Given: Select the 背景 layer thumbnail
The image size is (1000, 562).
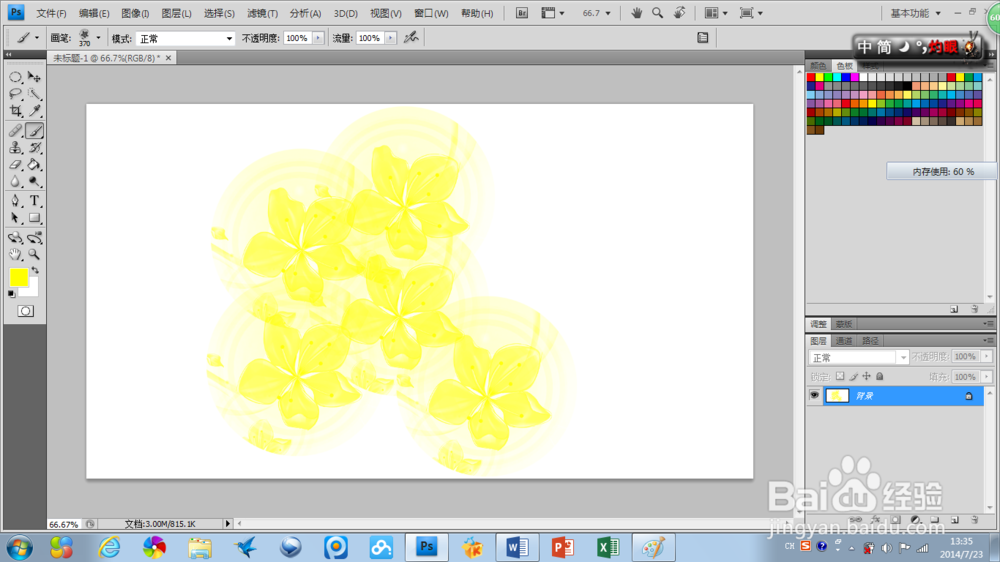Looking at the screenshot, I should click(x=837, y=396).
